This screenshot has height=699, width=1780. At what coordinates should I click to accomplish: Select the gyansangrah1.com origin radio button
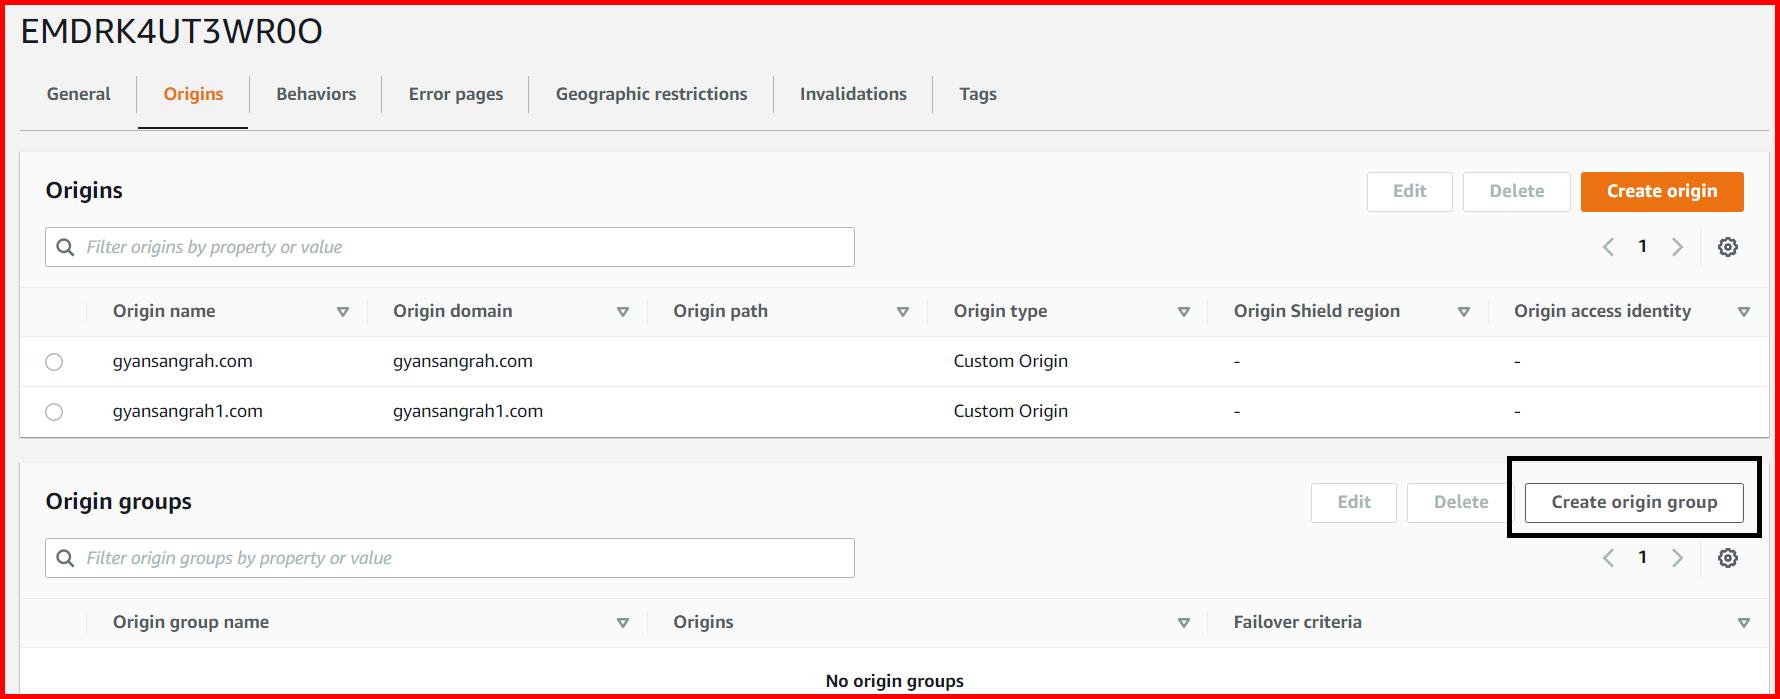pyautogui.click(x=54, y=412)
